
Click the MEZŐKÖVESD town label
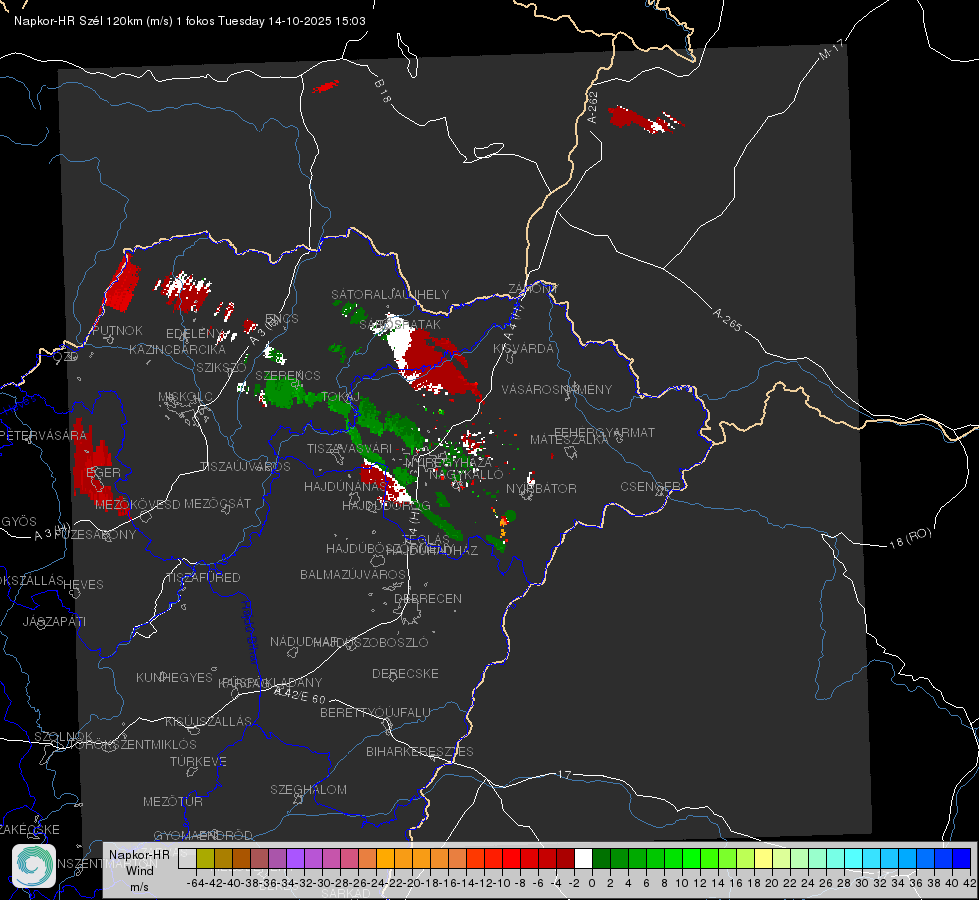coord(137,504)
